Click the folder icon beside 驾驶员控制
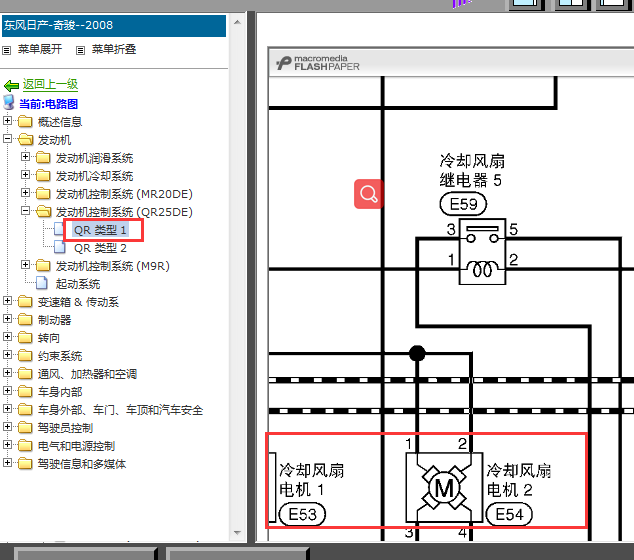Image resolution: width=634 pixels, height=560 pixels. pos(25,427)
